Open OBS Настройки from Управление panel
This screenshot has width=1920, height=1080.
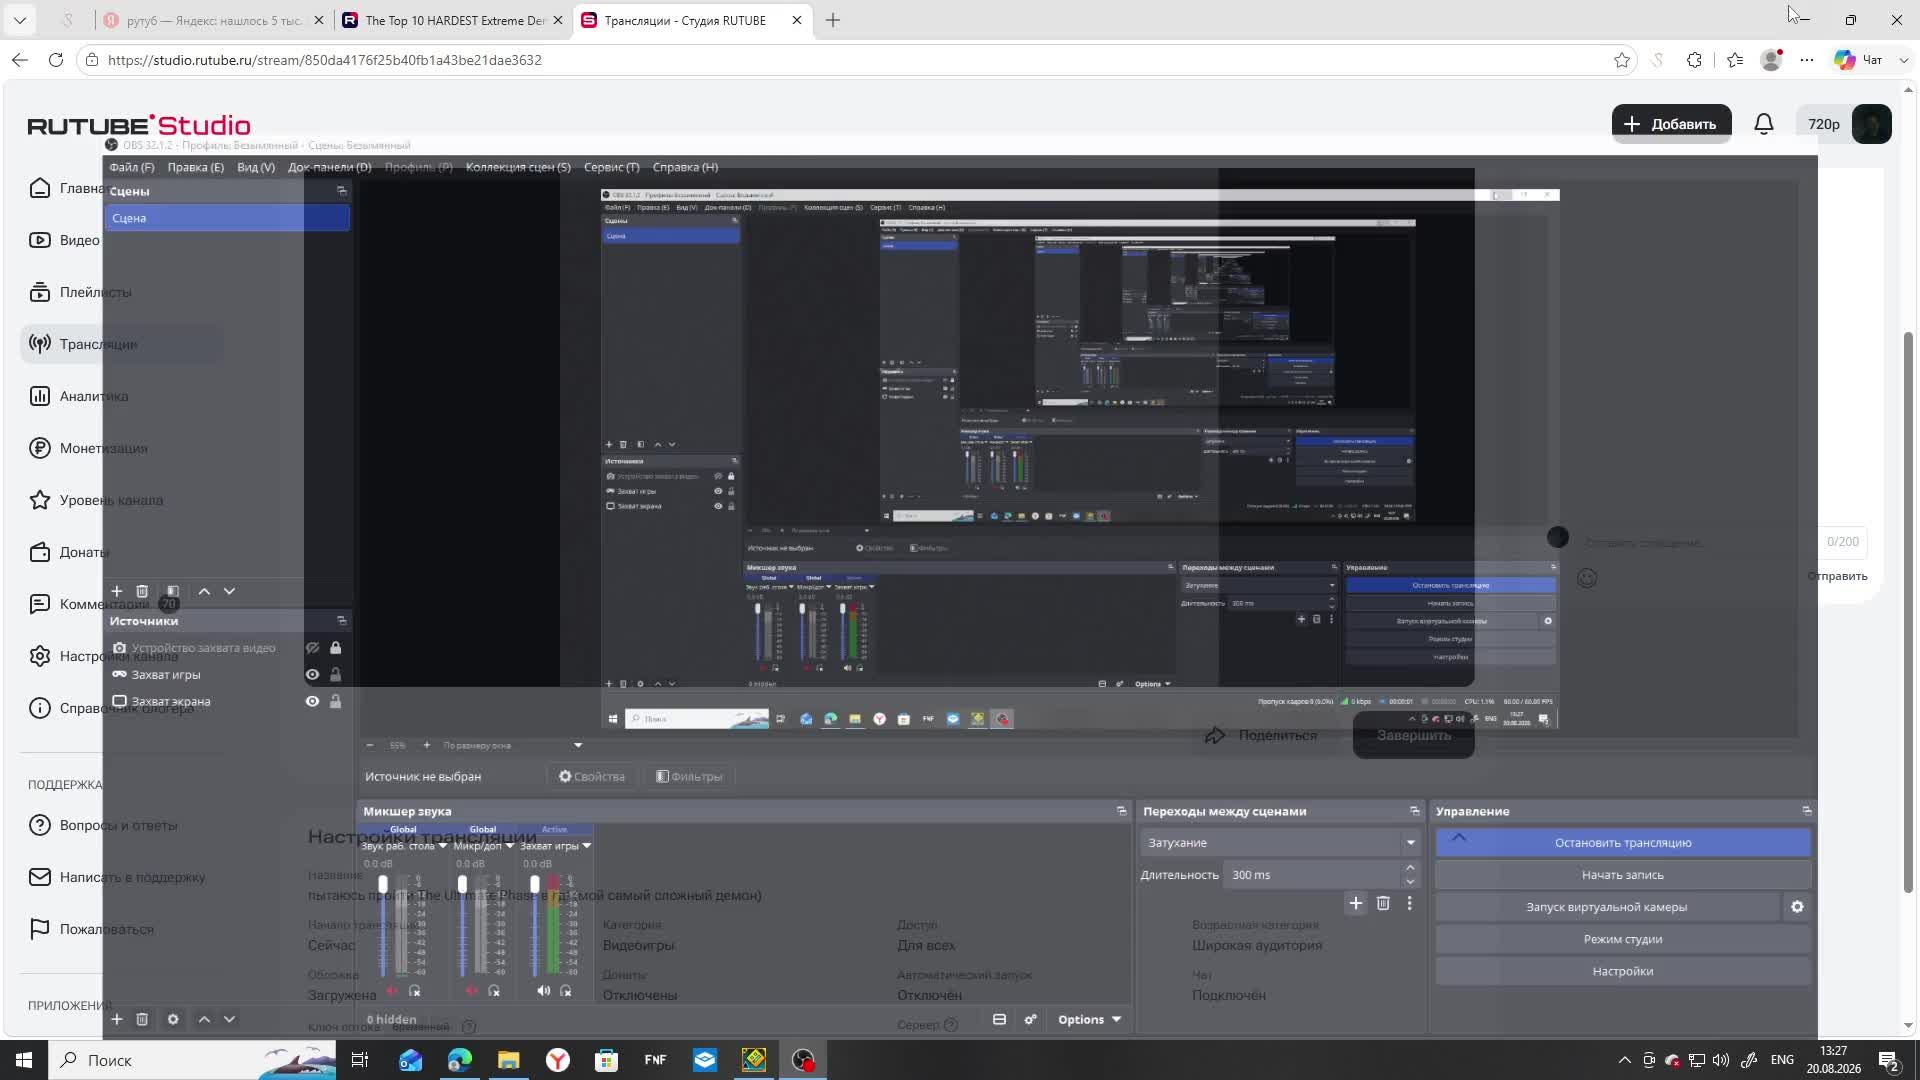(1623, 971)
